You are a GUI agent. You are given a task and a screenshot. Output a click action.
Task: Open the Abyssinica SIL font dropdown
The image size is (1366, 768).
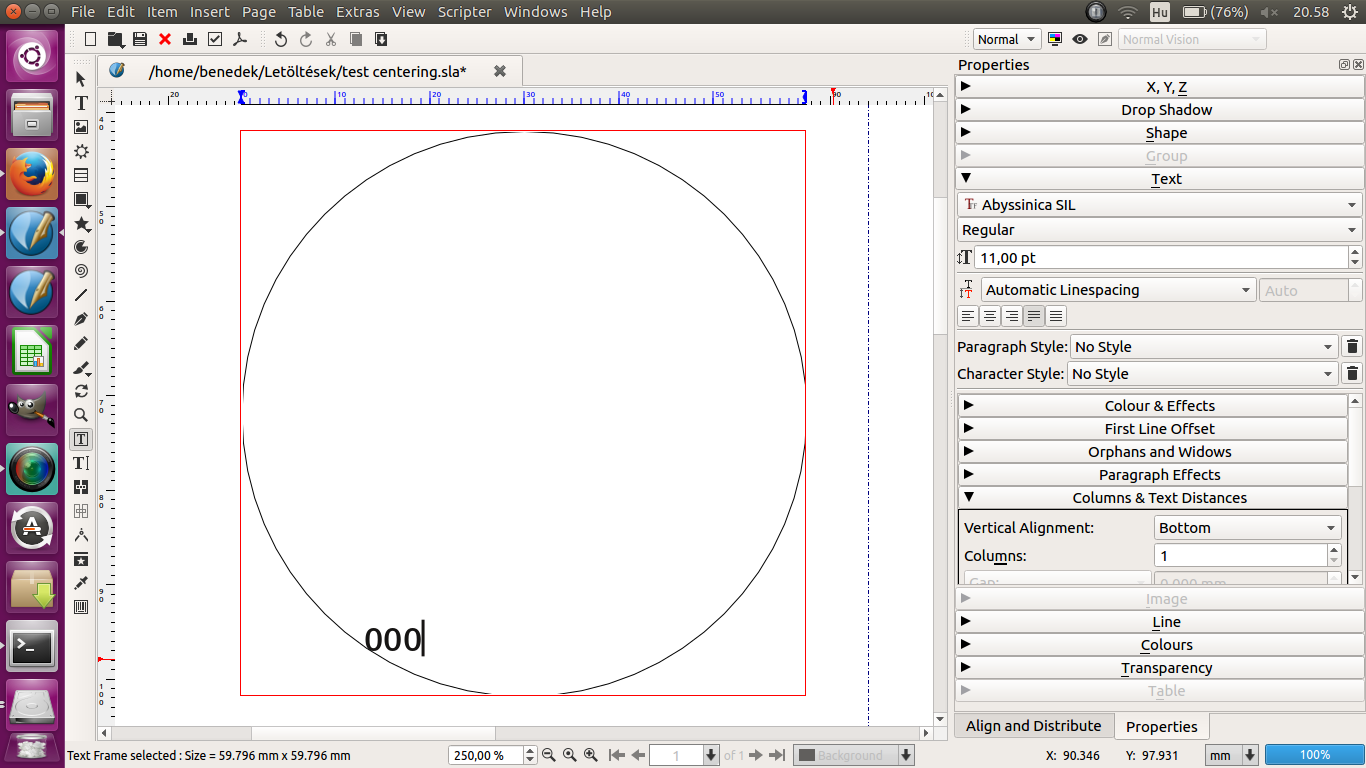coord(1160,205)
